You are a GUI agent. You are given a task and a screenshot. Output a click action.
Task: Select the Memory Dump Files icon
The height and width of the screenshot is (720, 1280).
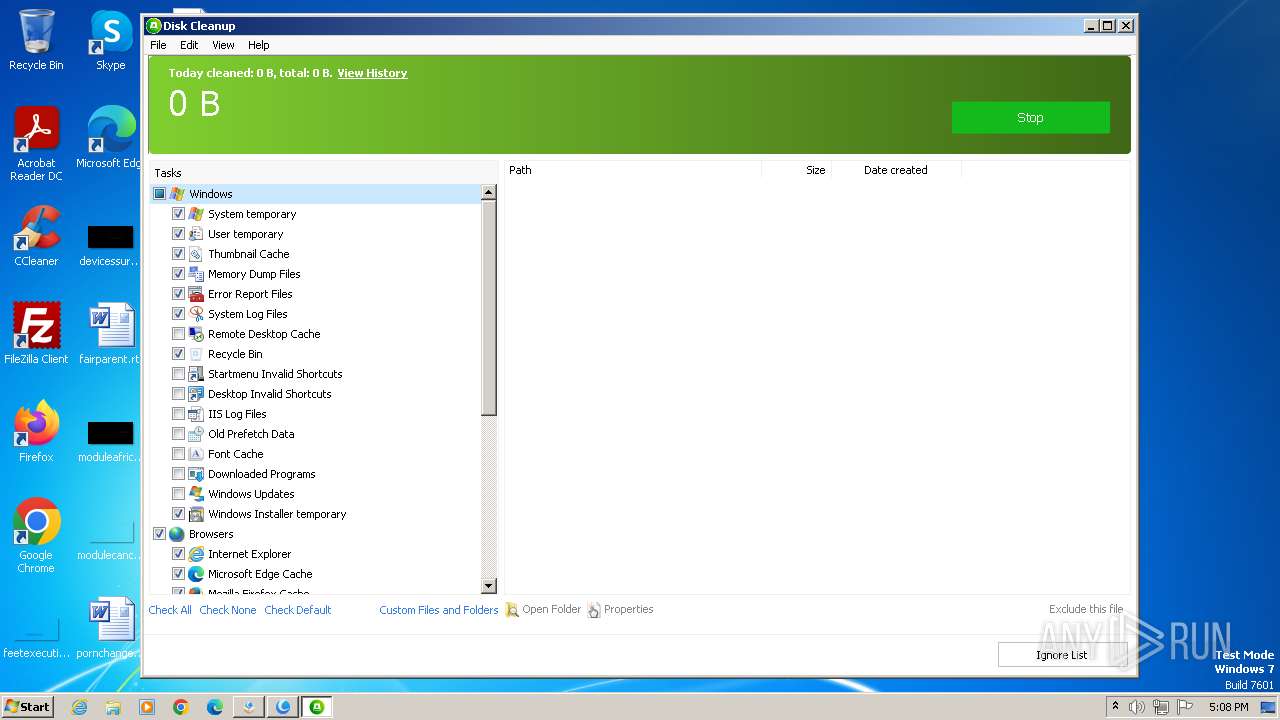196,274
